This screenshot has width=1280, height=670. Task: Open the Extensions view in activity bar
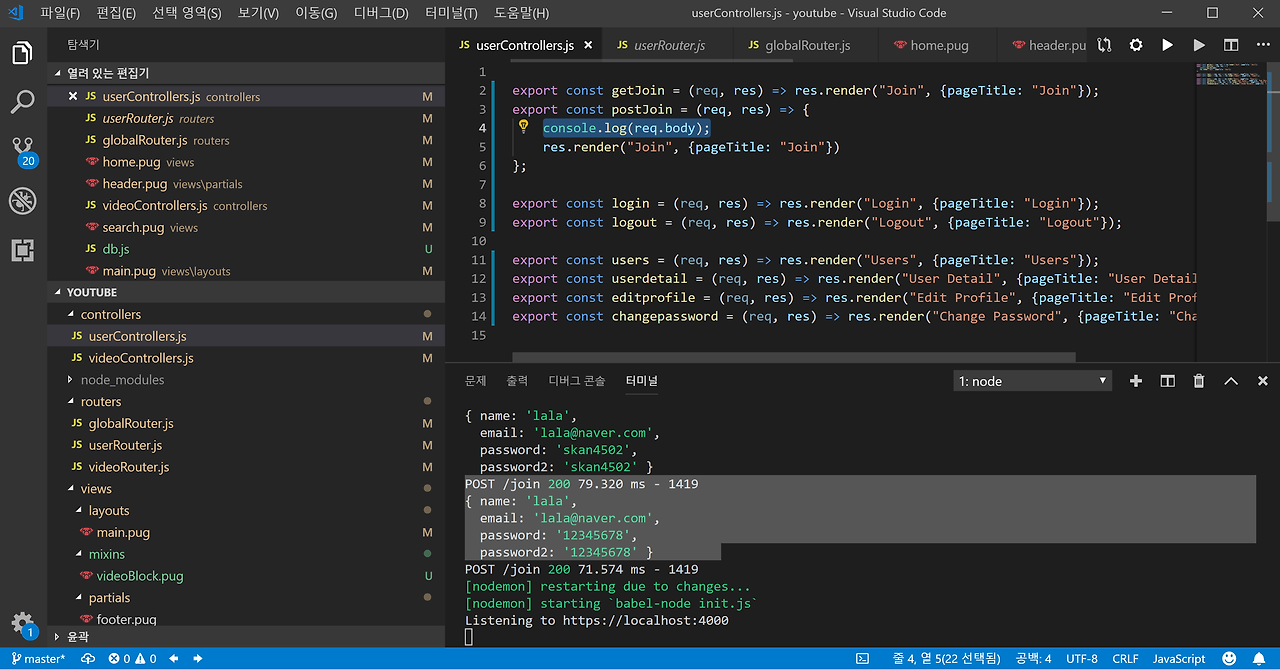pyautogui.click(x=22, y=250)
